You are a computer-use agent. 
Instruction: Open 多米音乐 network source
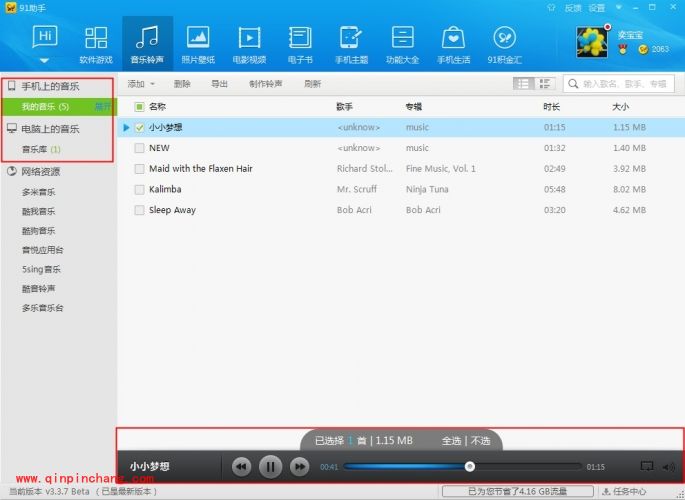tap(39, 192)
